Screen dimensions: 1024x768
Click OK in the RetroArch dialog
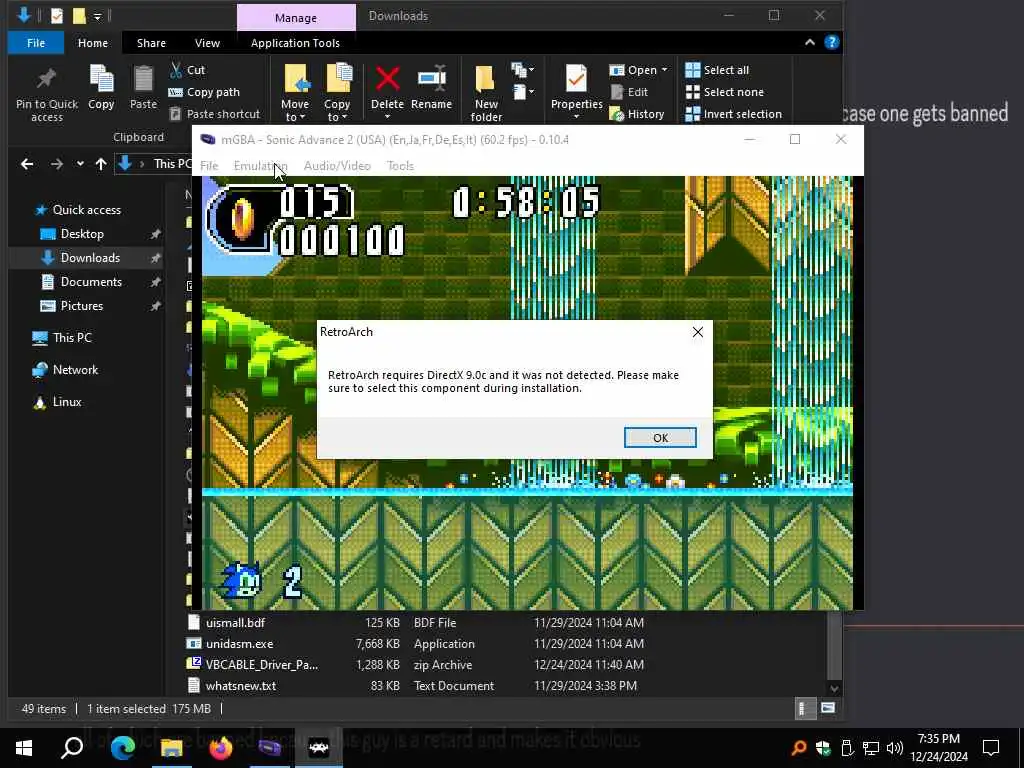pyautogui.click(x=660, y=438)
